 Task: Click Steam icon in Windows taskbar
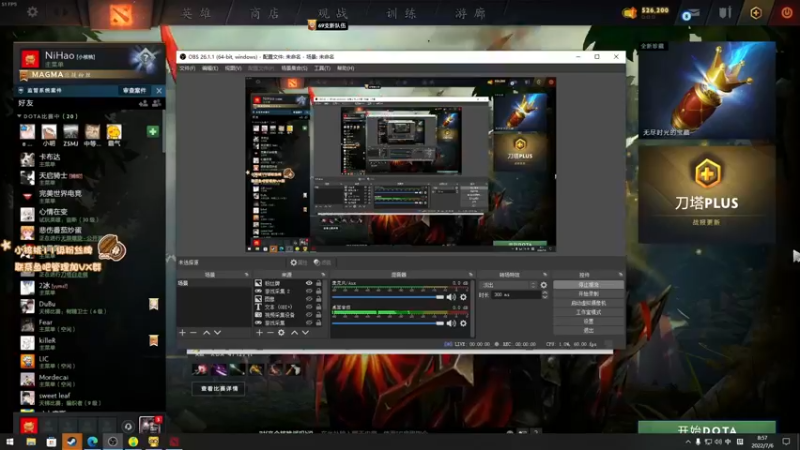click(x=71, y=441)
